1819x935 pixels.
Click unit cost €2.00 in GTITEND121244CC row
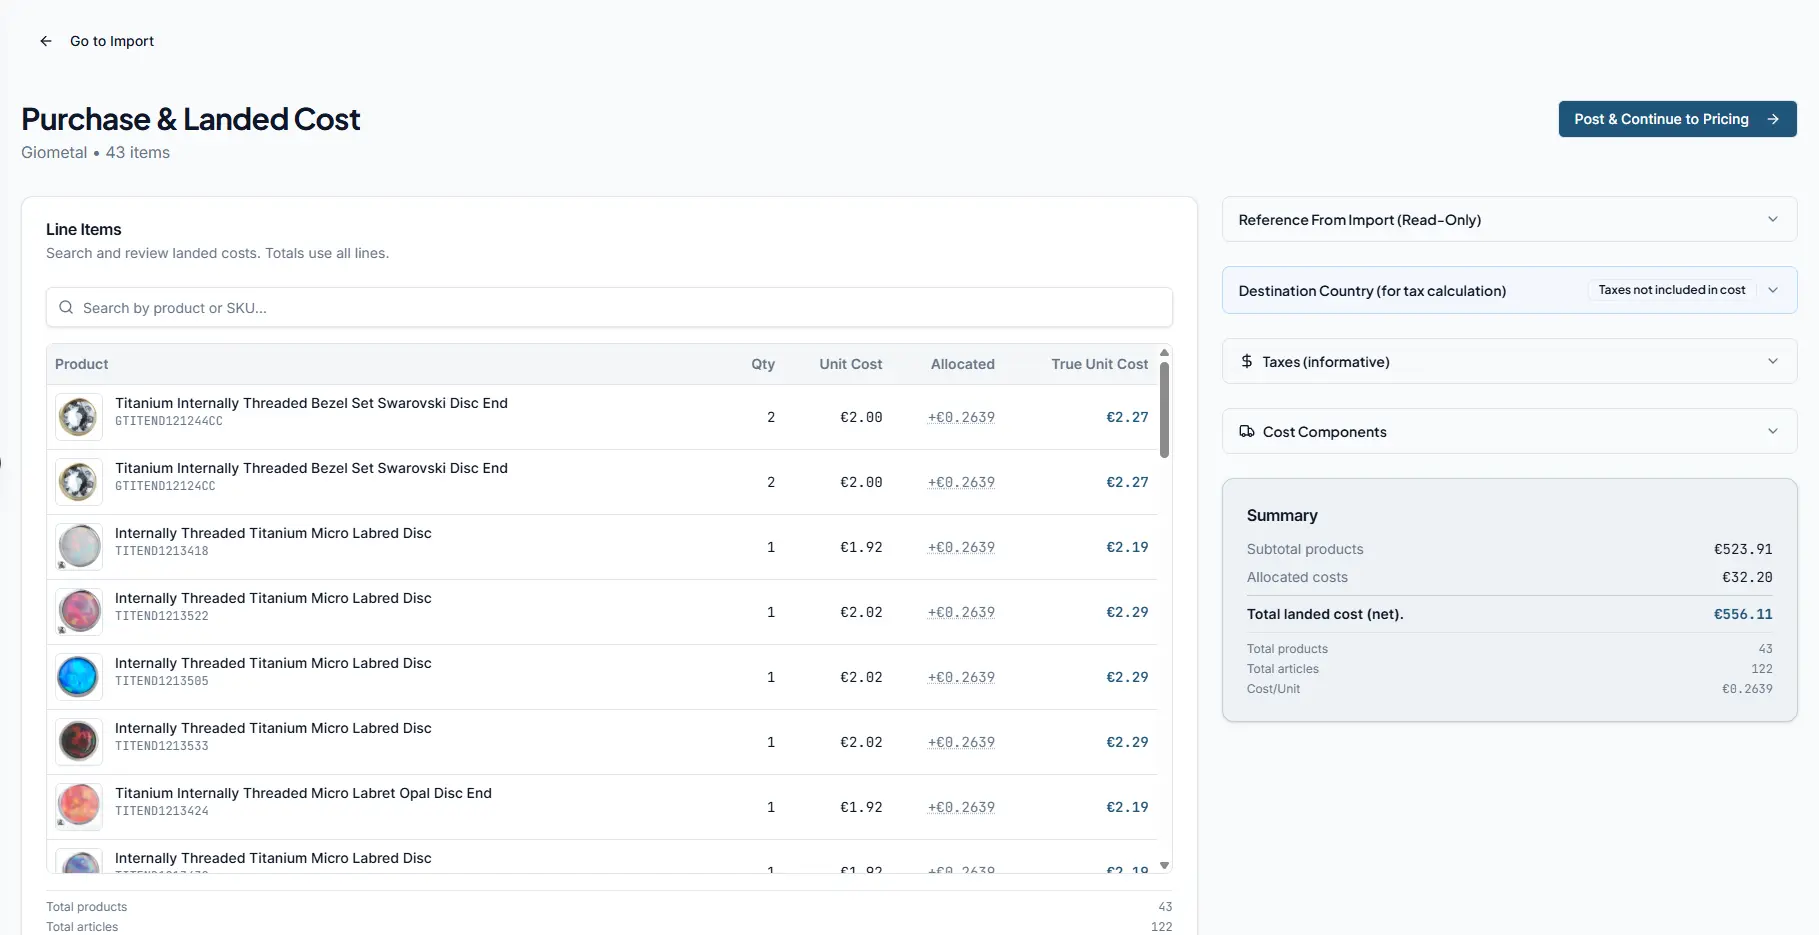861,417
